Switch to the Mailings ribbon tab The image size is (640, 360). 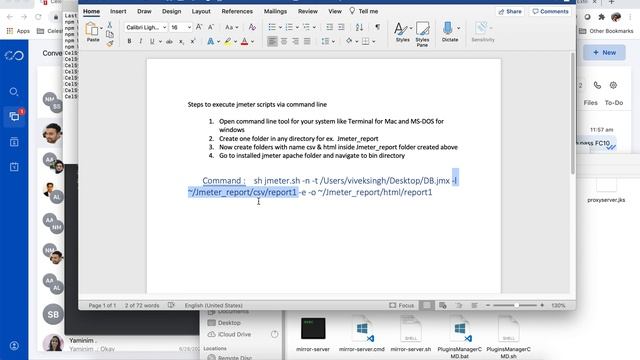click(x=275, y=11)
